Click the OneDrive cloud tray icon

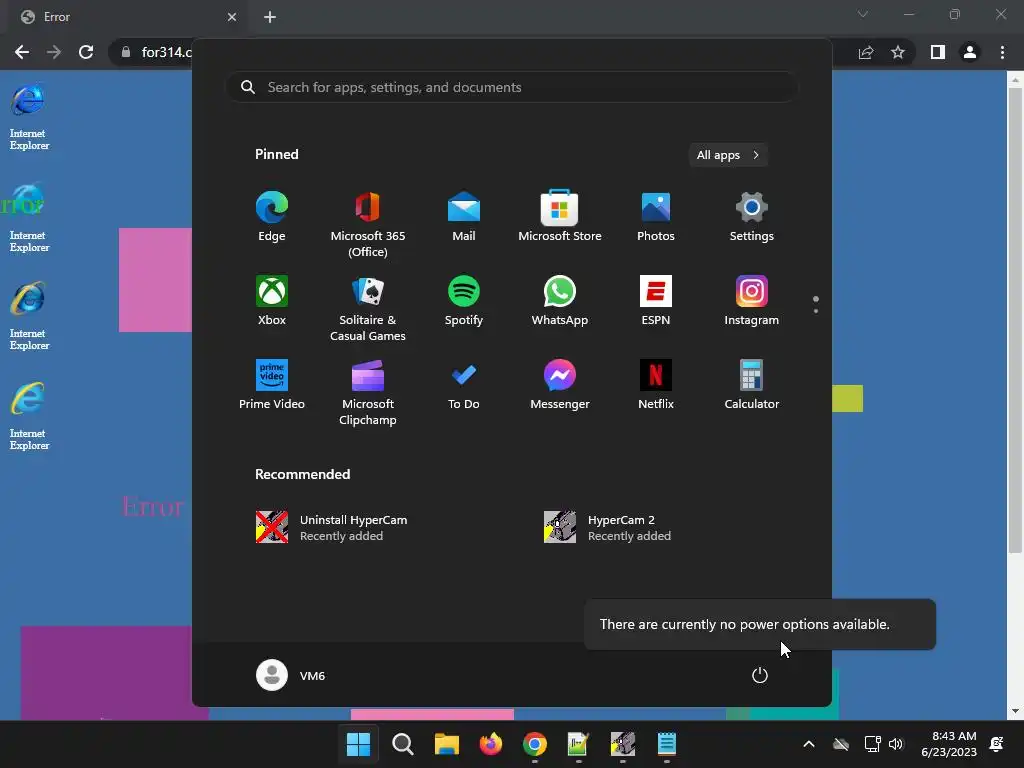[841, 744]
